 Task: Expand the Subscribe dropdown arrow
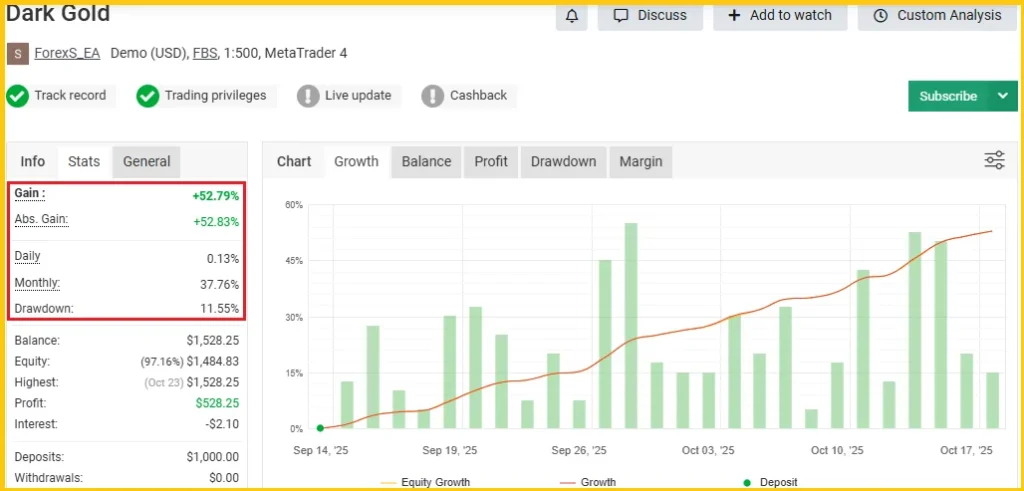click(x=1003, y=96)
